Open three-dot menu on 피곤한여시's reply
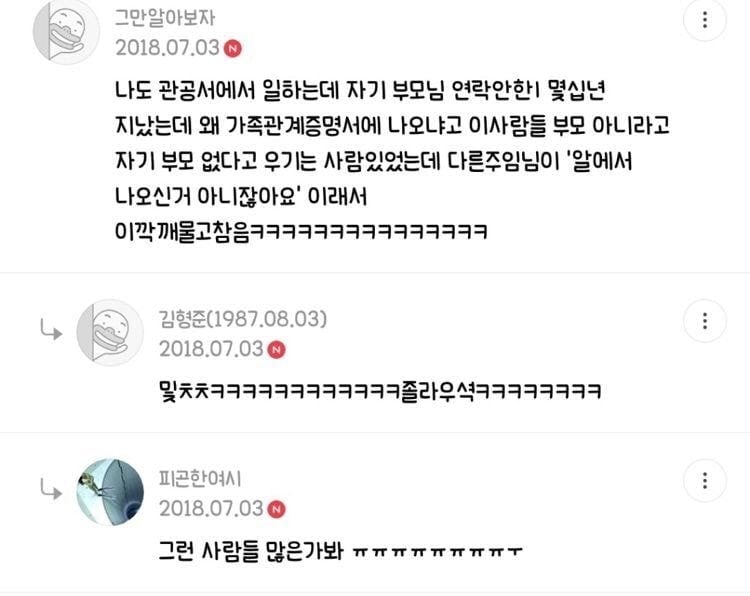Image resolution: width=750 pixels, height=596 pixels. [705, 480]
